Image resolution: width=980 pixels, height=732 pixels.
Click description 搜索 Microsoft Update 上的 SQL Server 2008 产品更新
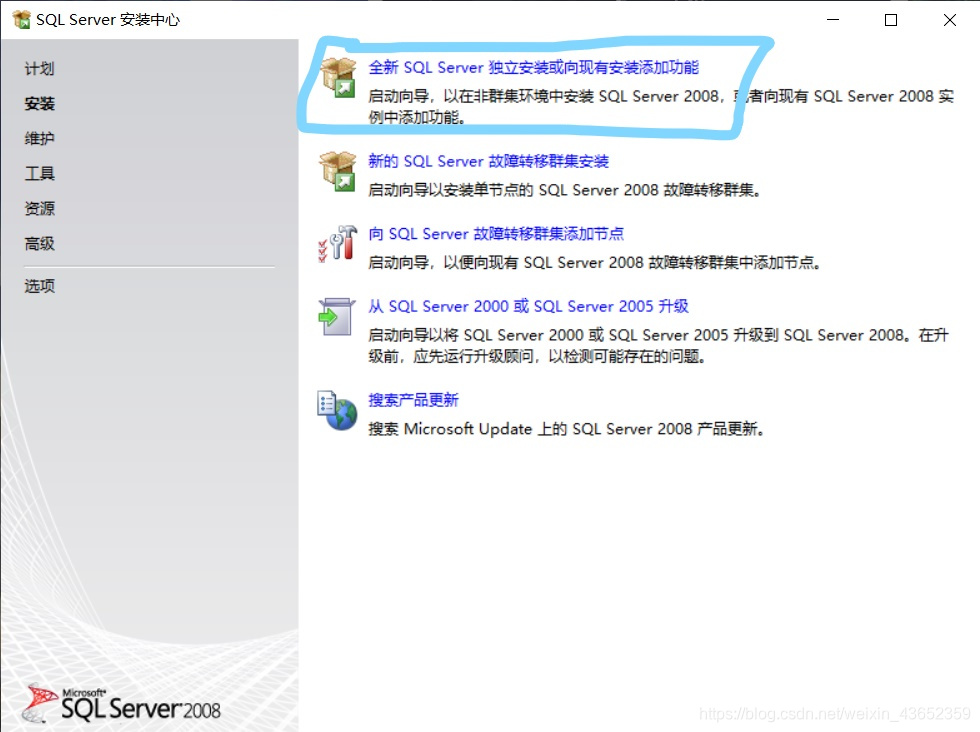pos(566,429)
